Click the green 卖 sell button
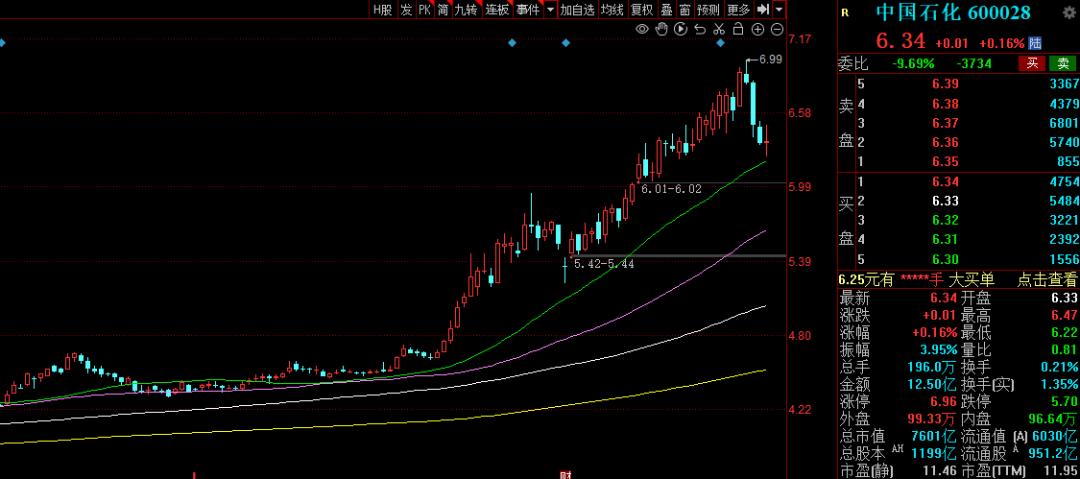The width and height of the screenshot is (1080, 479). tap(1063, 64)
